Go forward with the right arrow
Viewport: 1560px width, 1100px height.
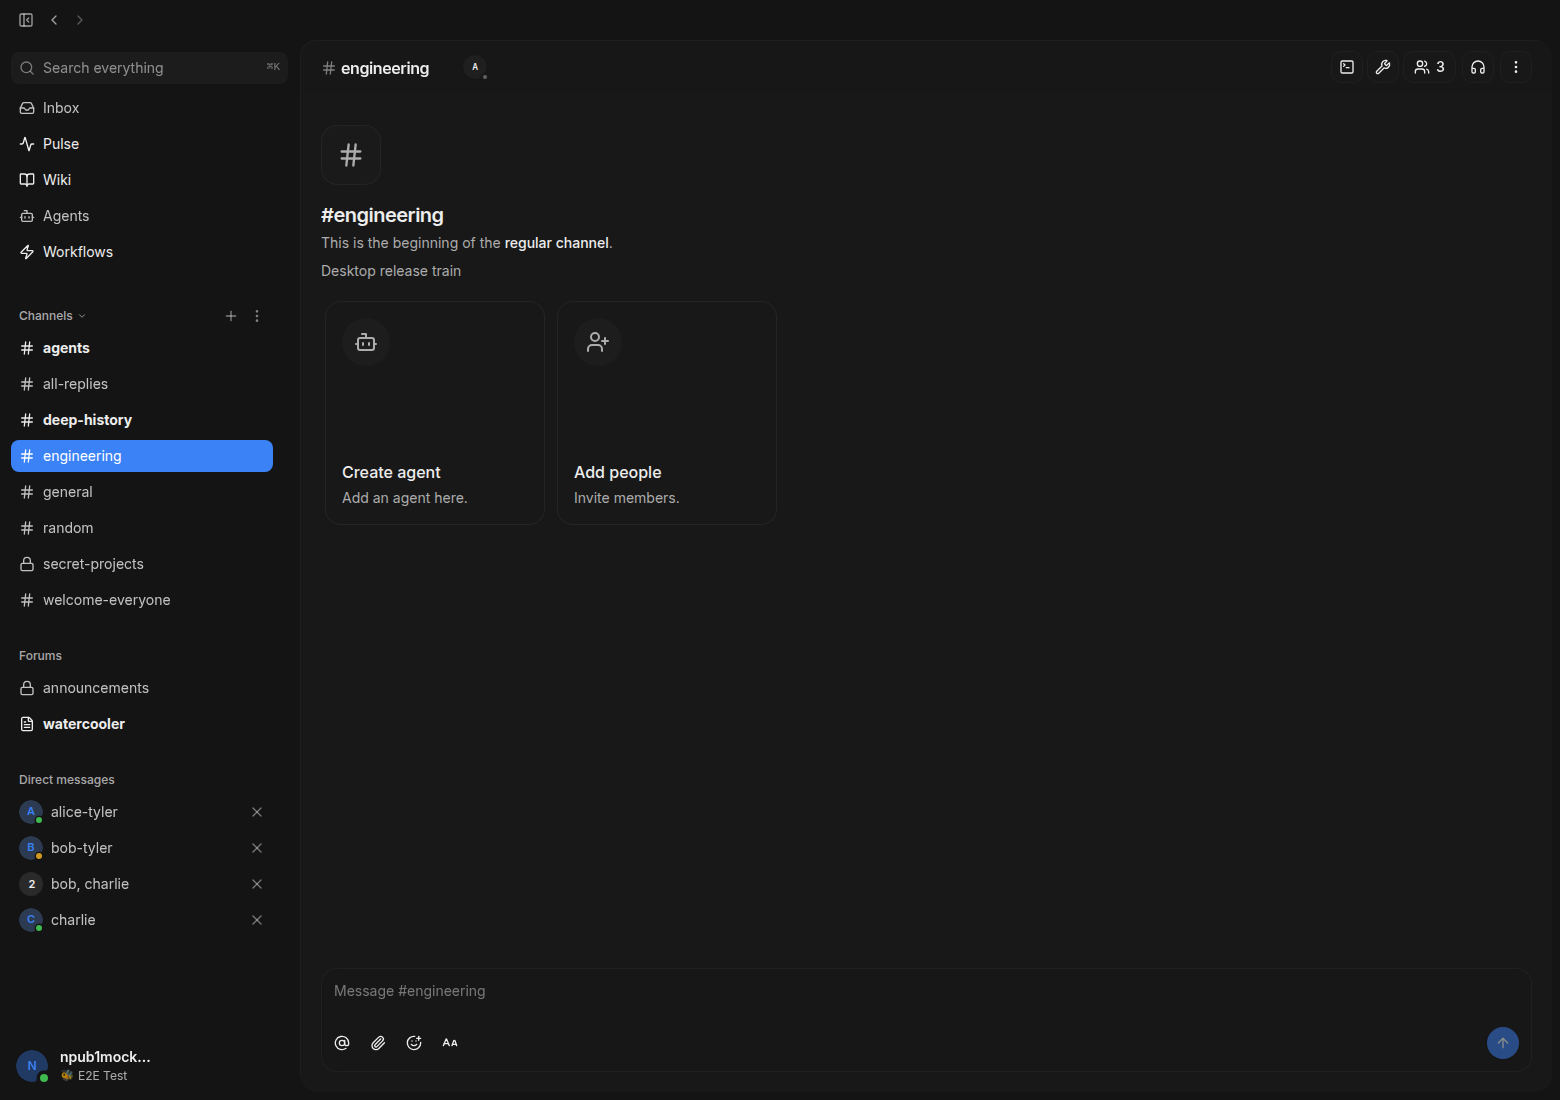pos(80,20)
